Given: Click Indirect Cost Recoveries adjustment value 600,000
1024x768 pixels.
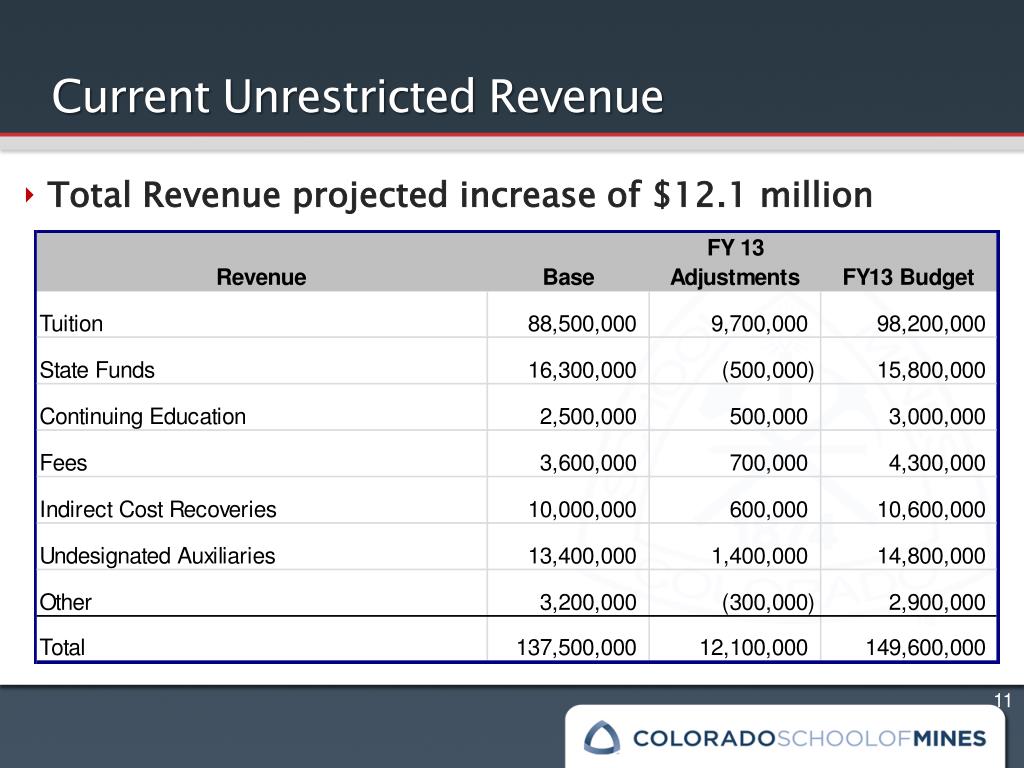Looking at the screenshot, I should [769, 509].
